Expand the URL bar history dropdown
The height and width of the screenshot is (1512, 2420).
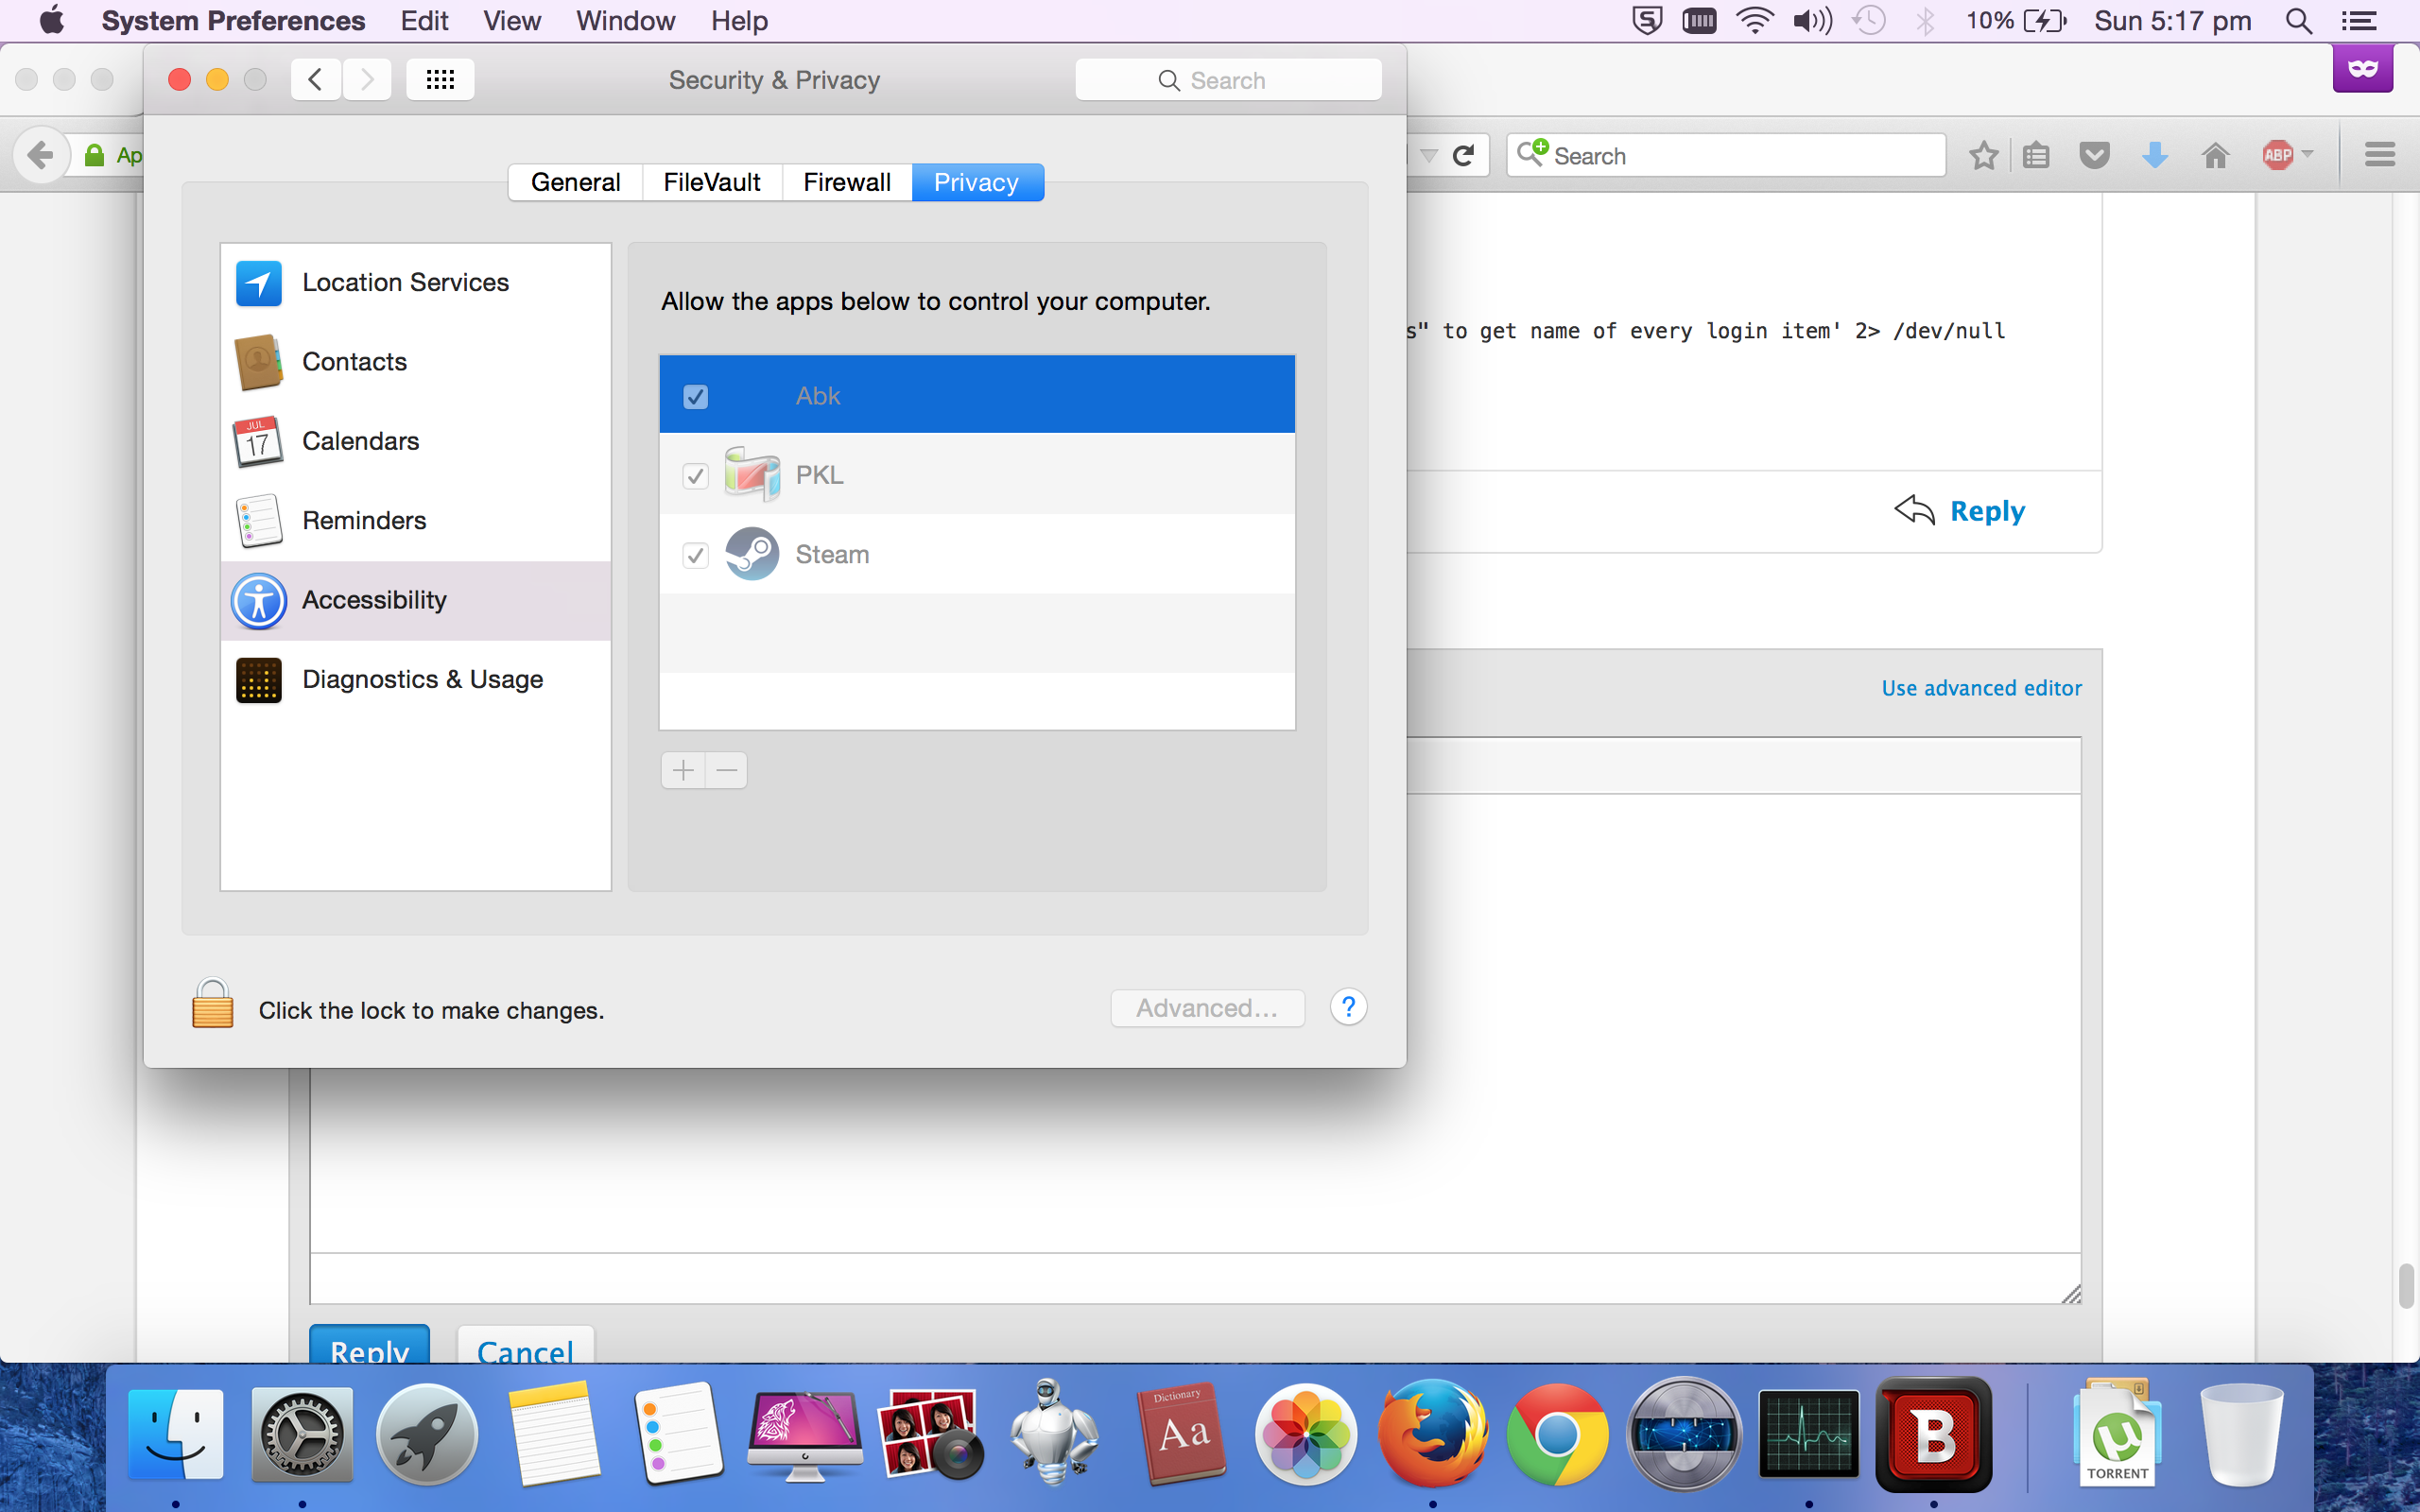1429,155
